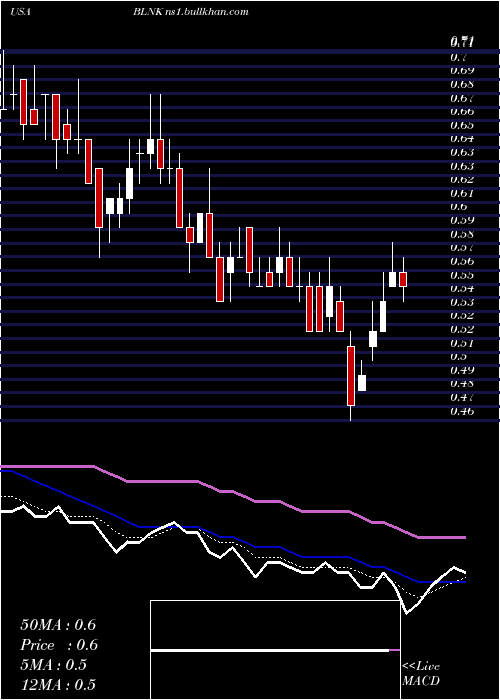
Task: Select the 0.49 price axis label
Action: (462, 371)
